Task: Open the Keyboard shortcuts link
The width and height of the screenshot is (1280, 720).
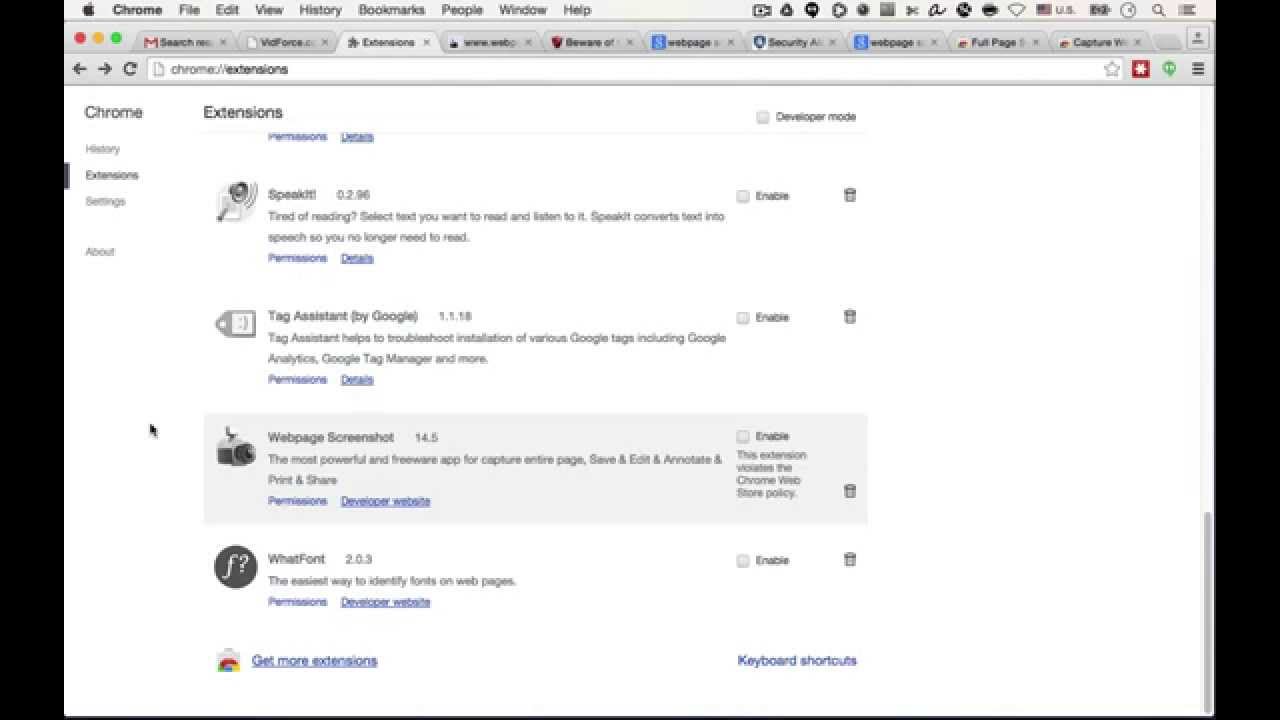Action: pyautogui.click(x=797, y=661)
